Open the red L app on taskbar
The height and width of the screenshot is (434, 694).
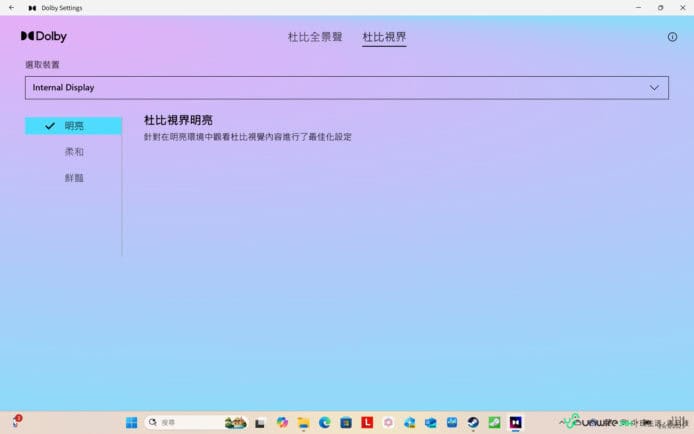point(367,422)
